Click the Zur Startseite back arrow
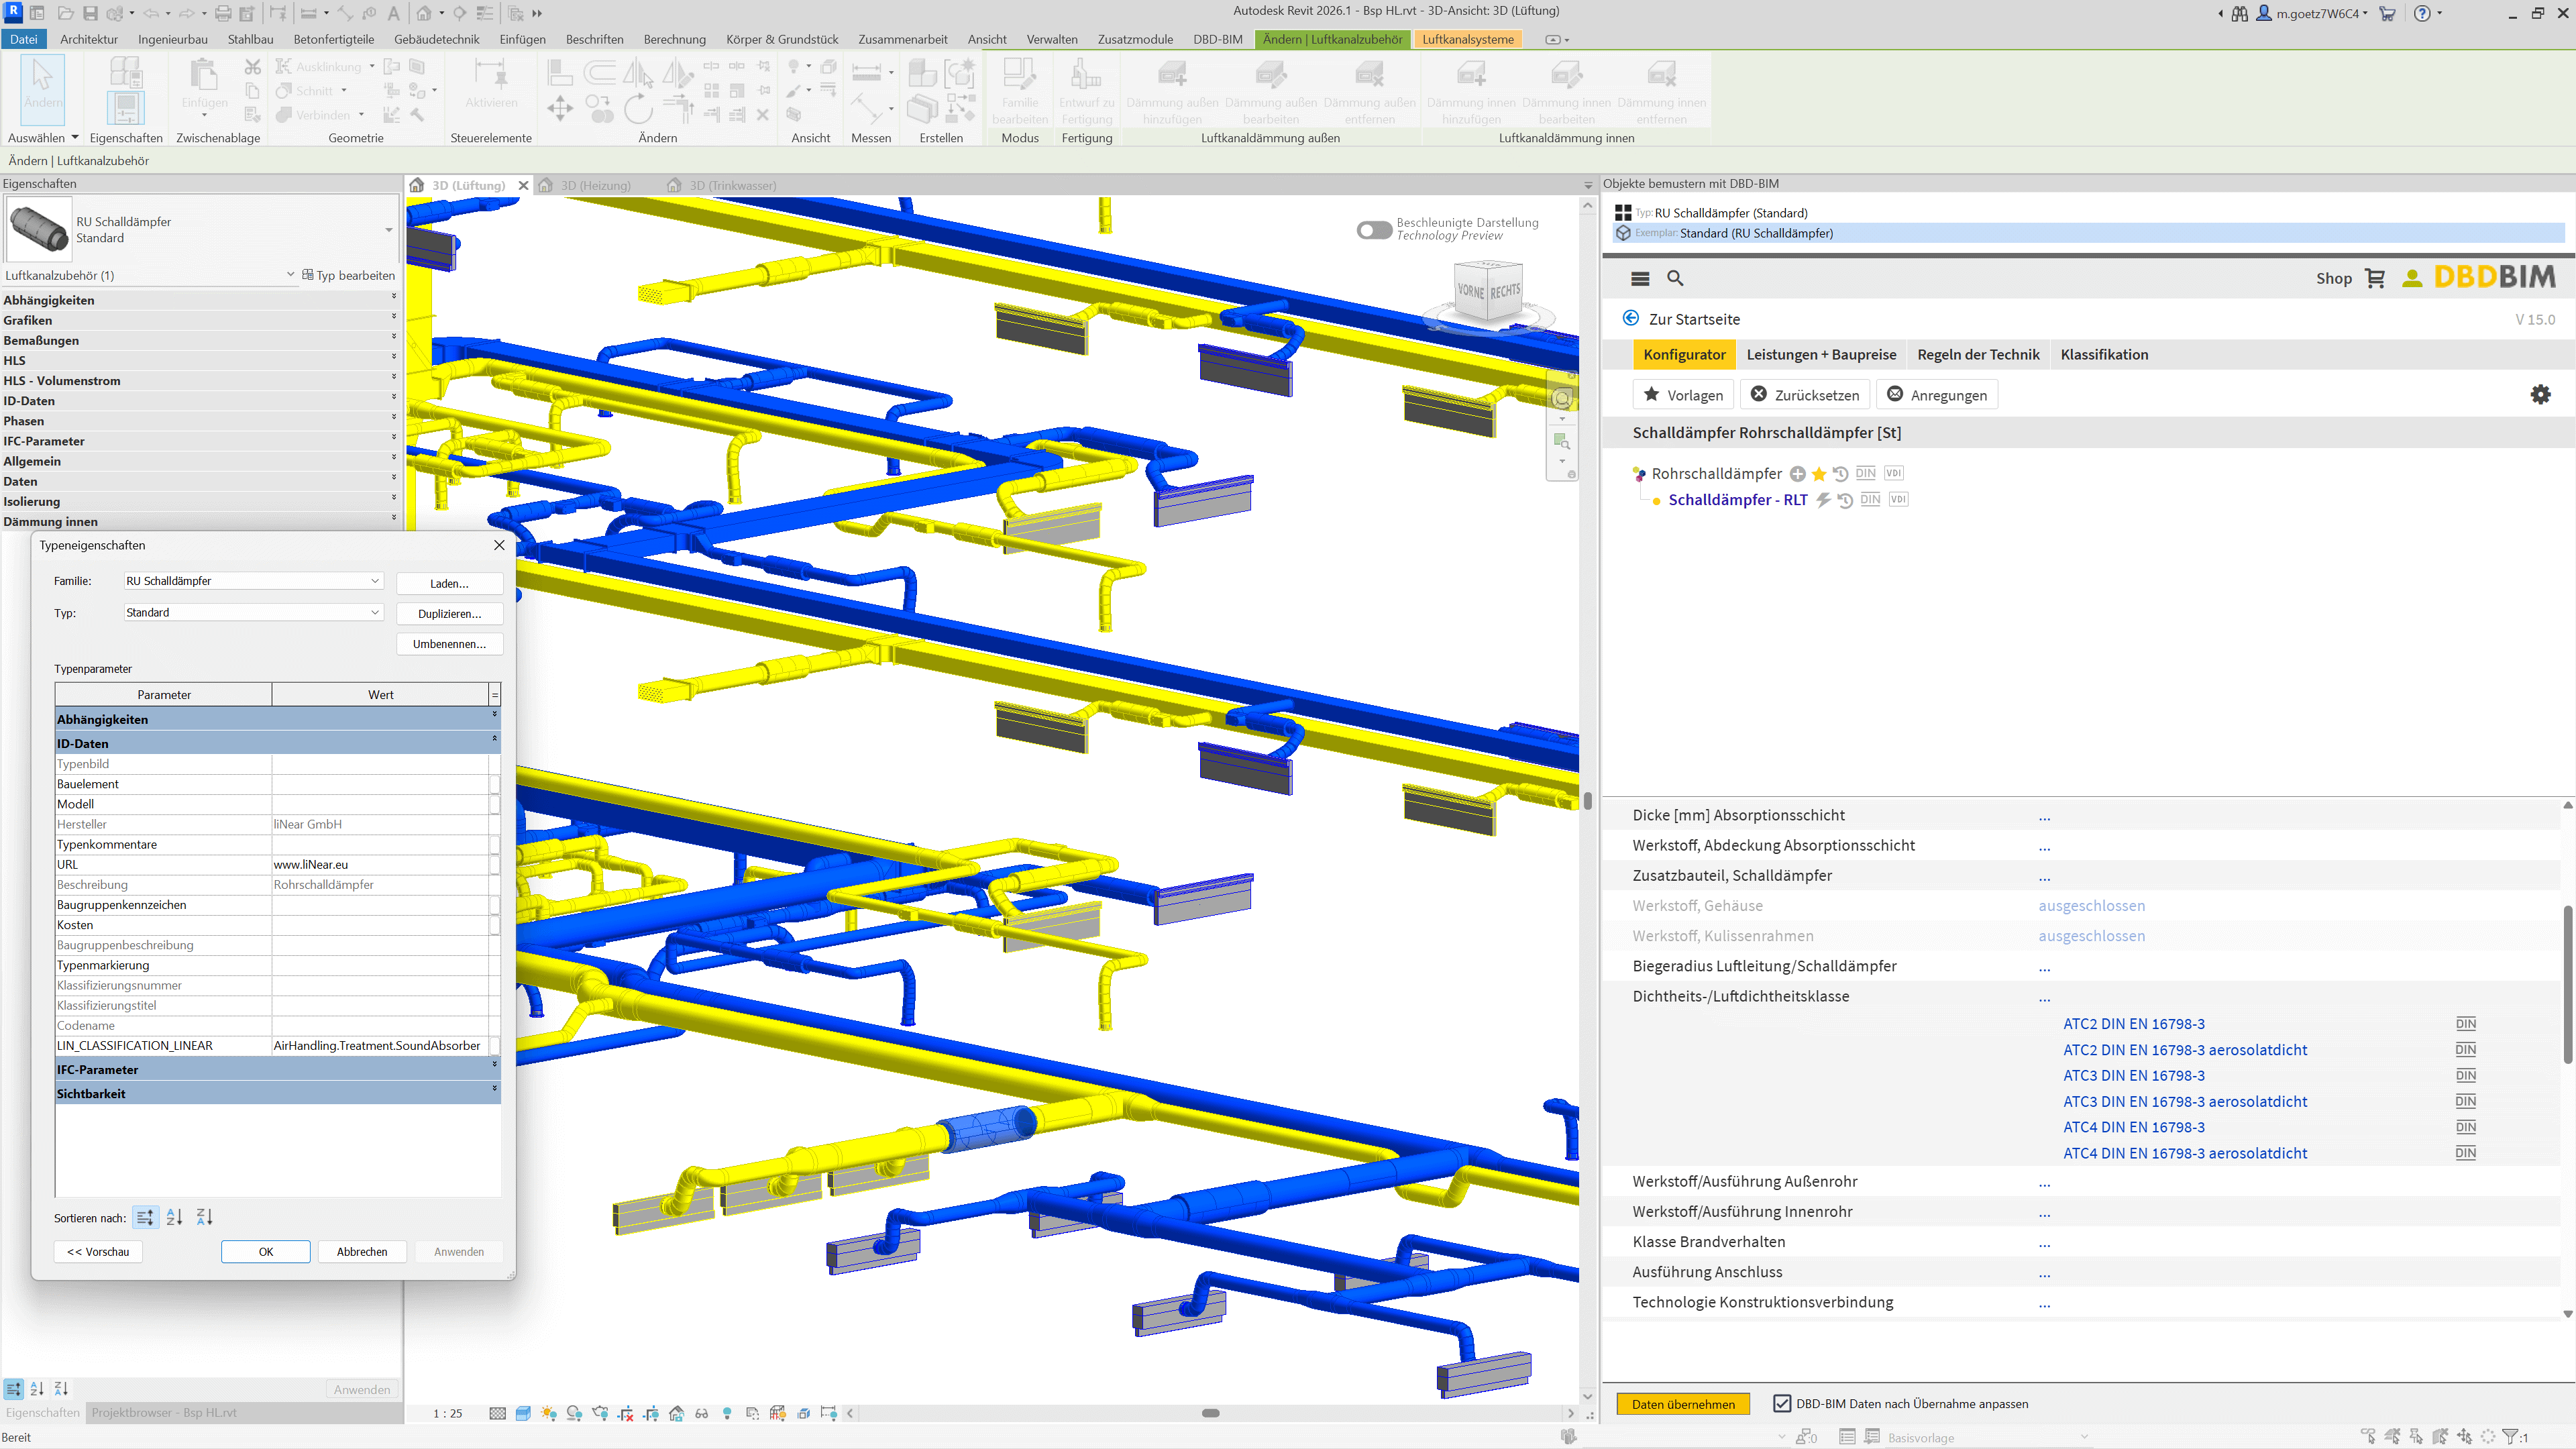The width and height of the screenshot is (2576, 1449). point(1631,318)
